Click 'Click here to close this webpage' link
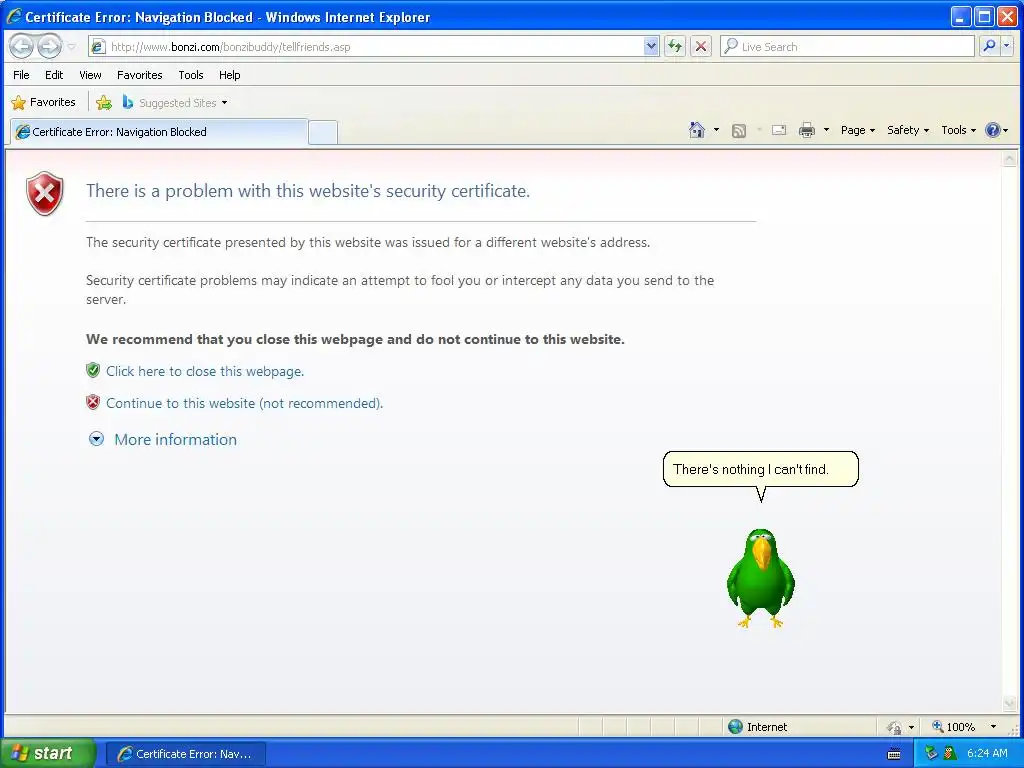This screenshot has height=768, width=1024. coord(205,371)
